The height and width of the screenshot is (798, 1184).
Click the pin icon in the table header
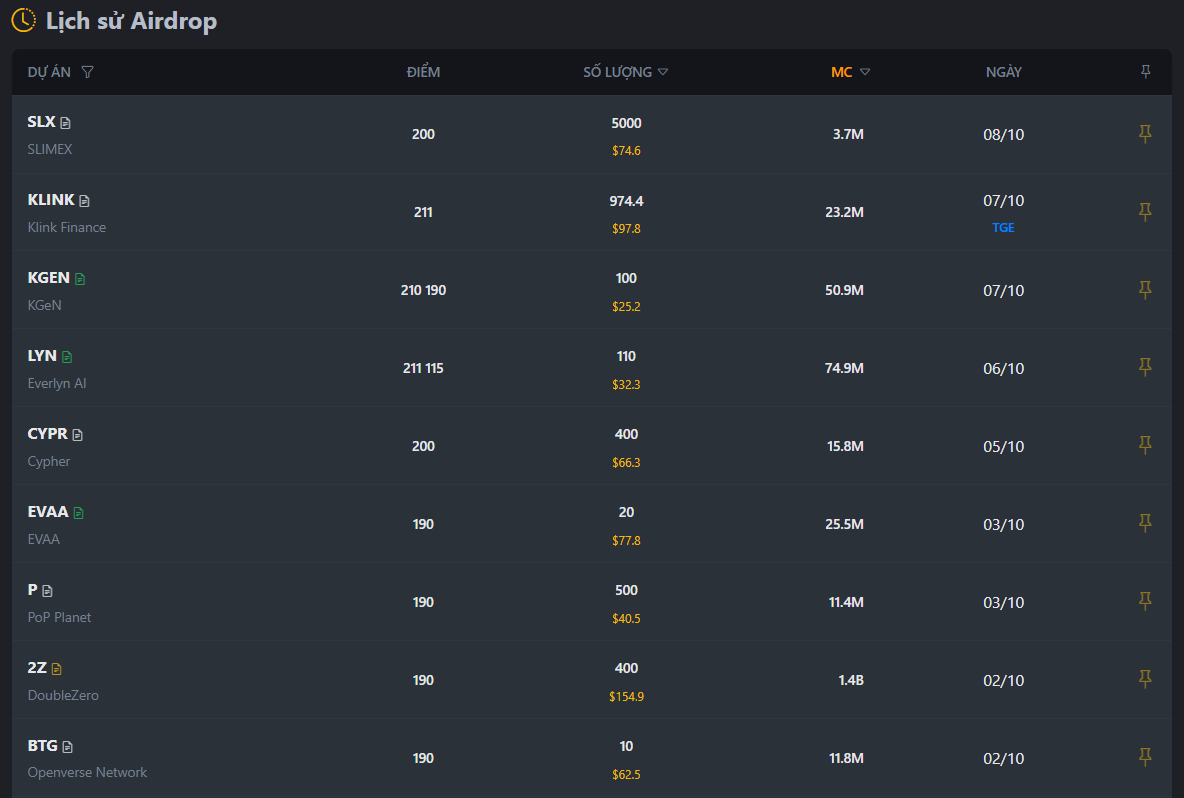[1145, 71]
